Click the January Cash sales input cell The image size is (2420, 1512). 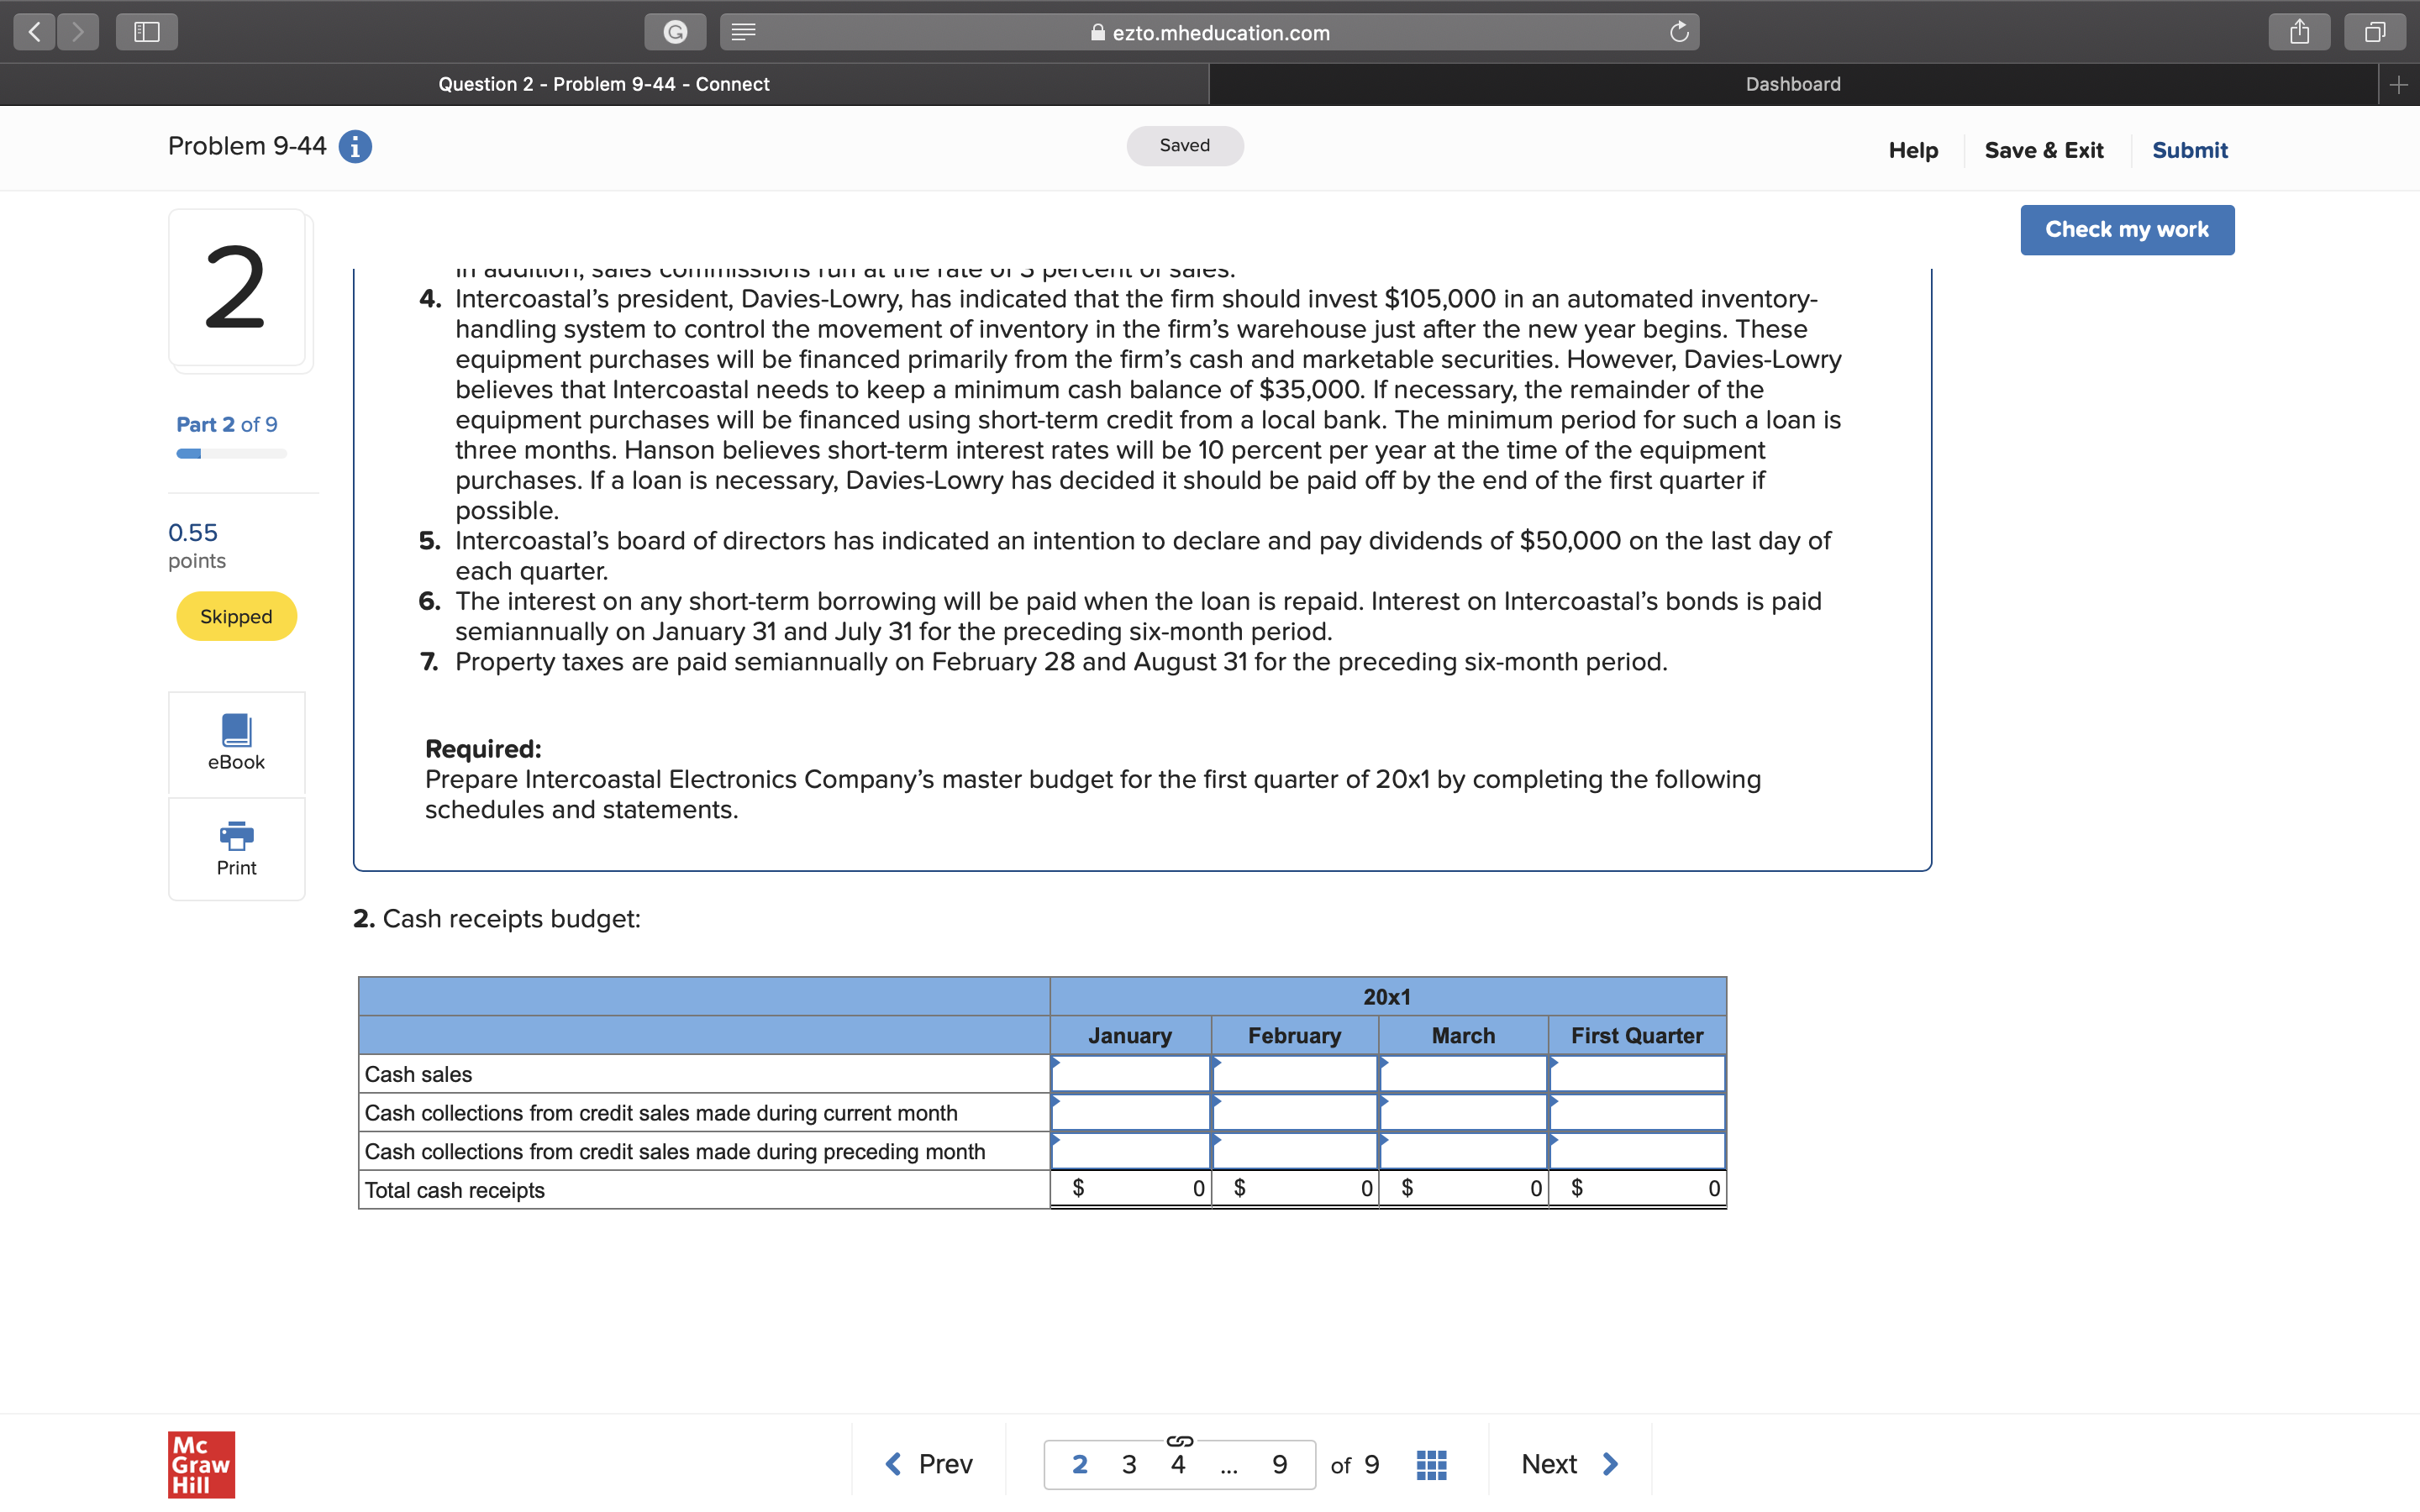1131,1074
